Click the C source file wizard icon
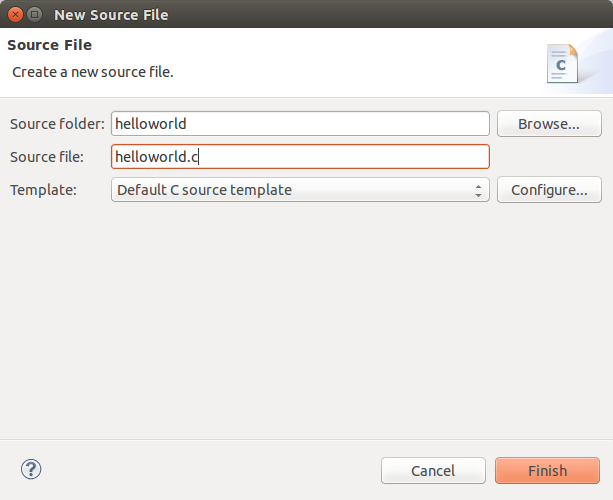The height and width of the screenshot is (500, 613). pyautogui.click(x=561, y=64)
